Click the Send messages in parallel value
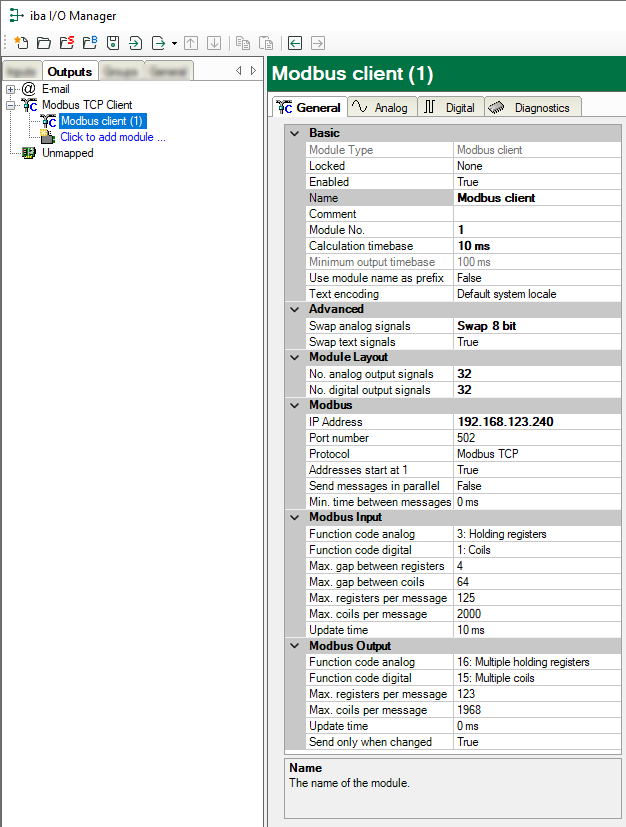The height and width of the screenshot is (827, 626). [x=537, y=486]
